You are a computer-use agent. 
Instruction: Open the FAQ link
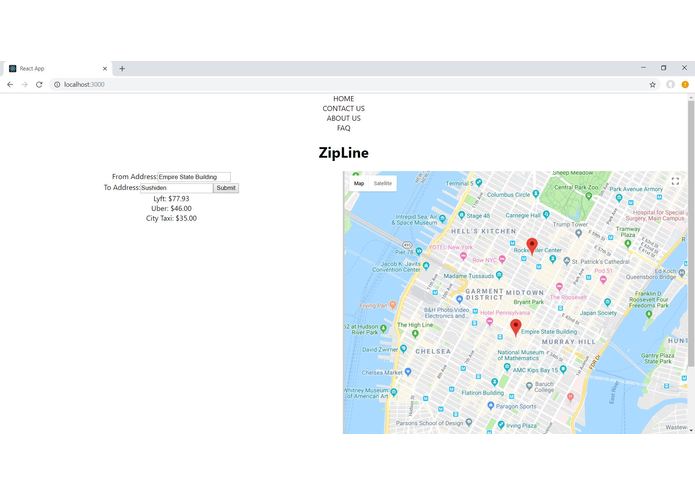344,128
